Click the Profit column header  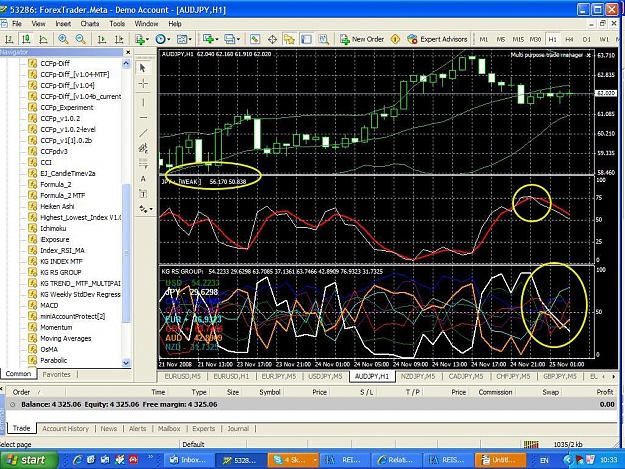[605, 392]
